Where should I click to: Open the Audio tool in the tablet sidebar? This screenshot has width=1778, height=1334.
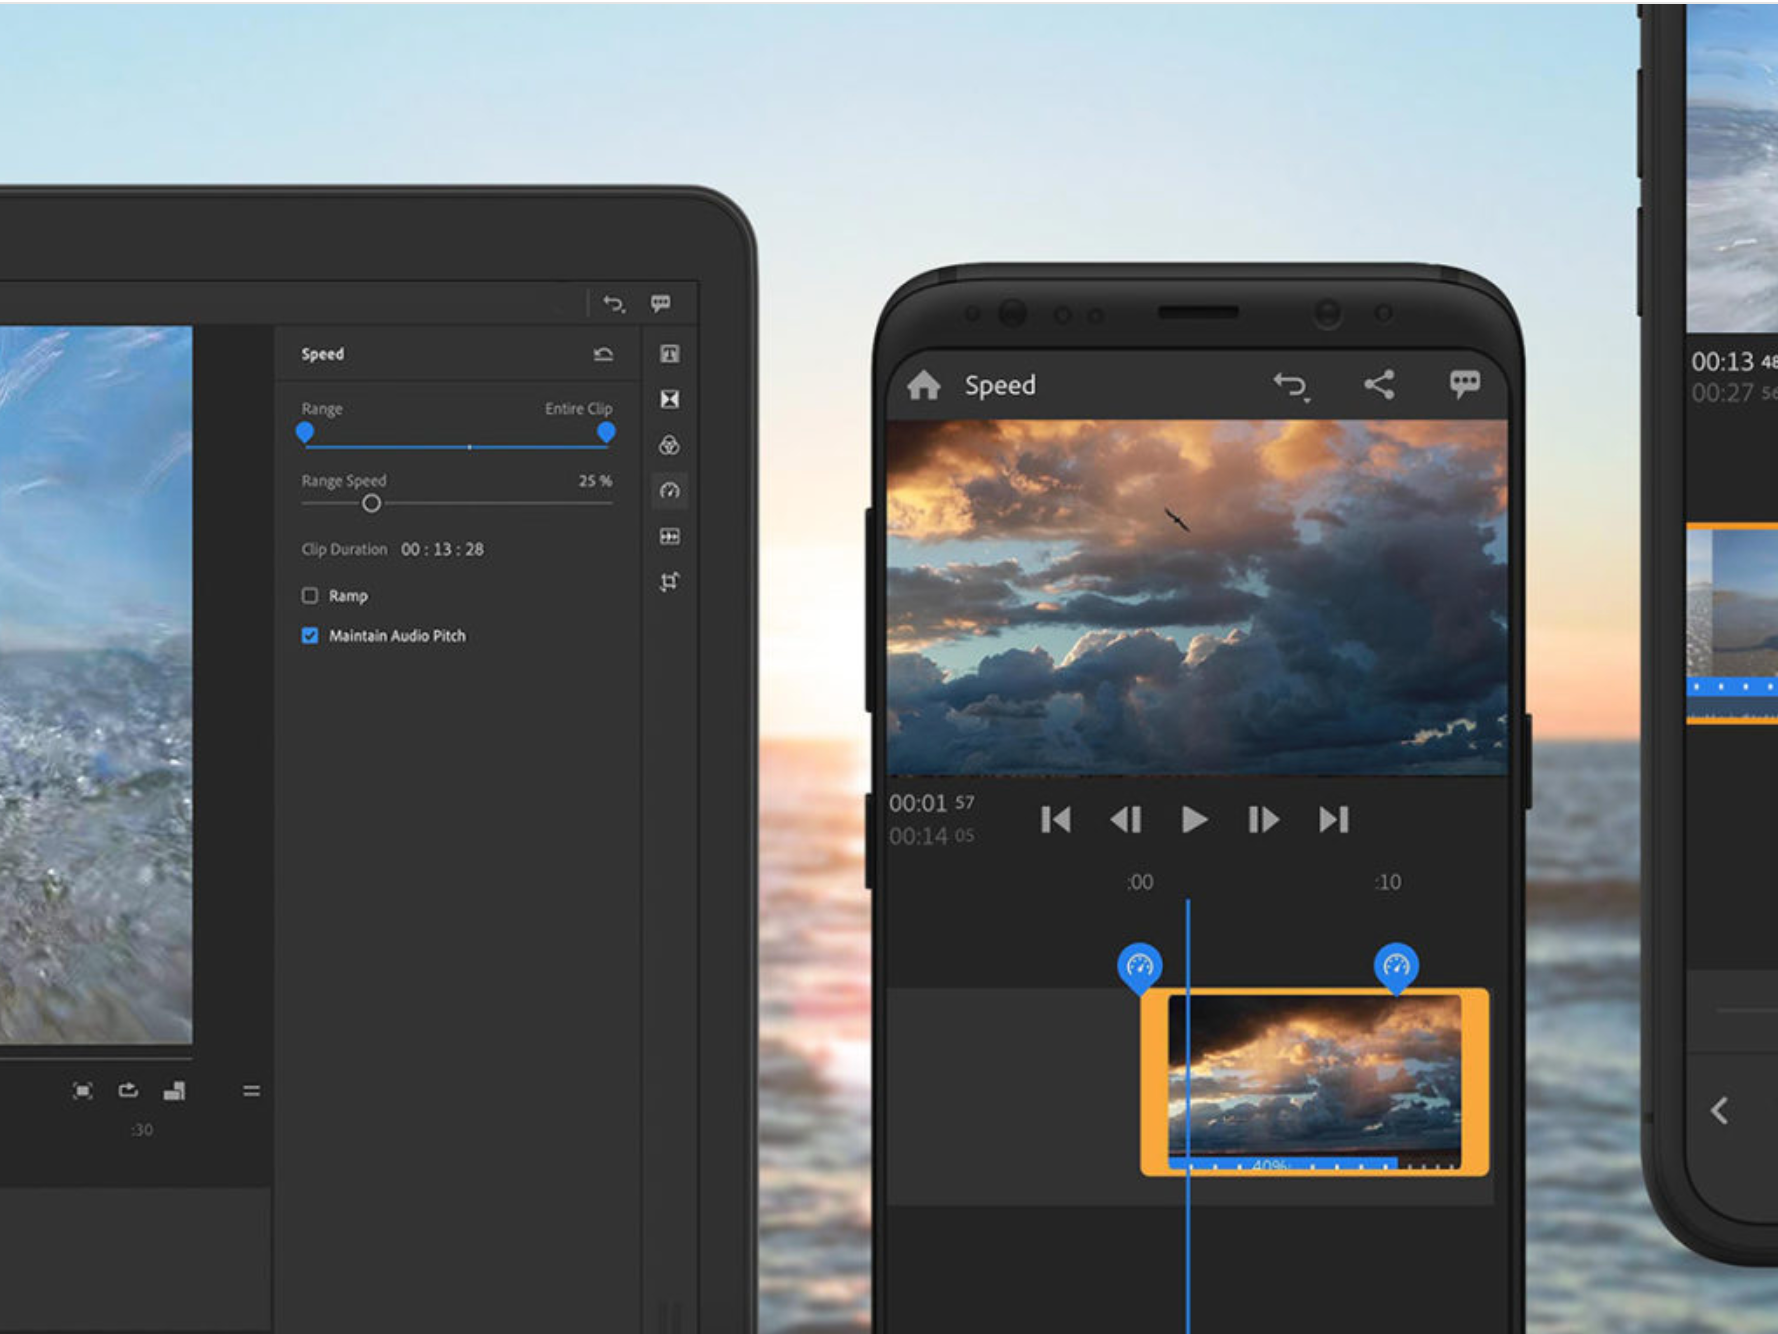[x=670, y=537]
